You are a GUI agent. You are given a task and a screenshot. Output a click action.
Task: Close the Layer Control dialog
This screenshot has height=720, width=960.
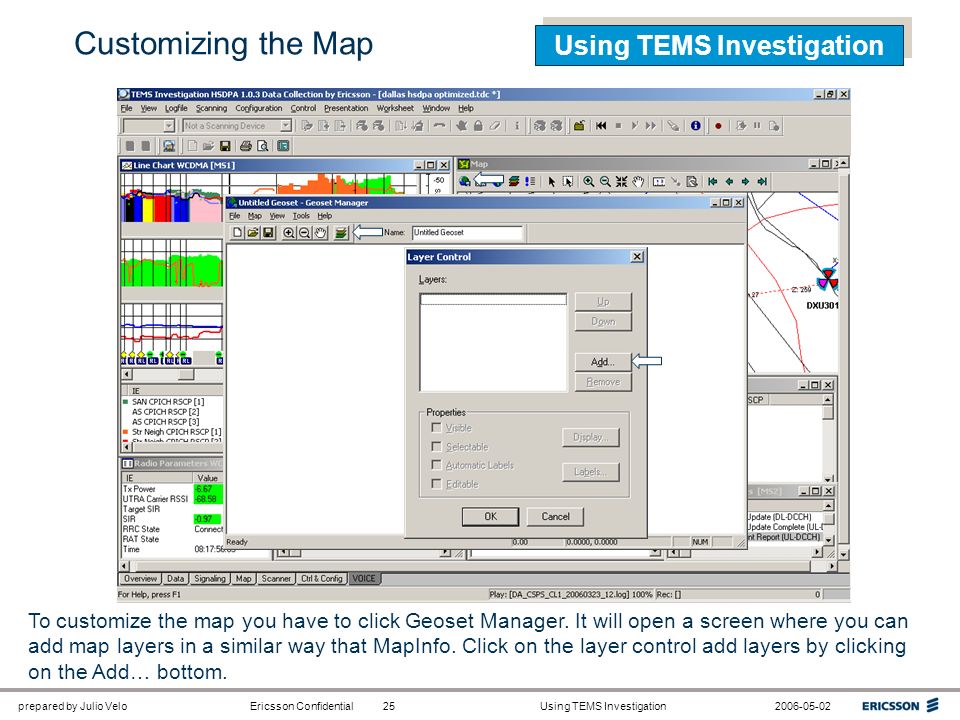637,257
